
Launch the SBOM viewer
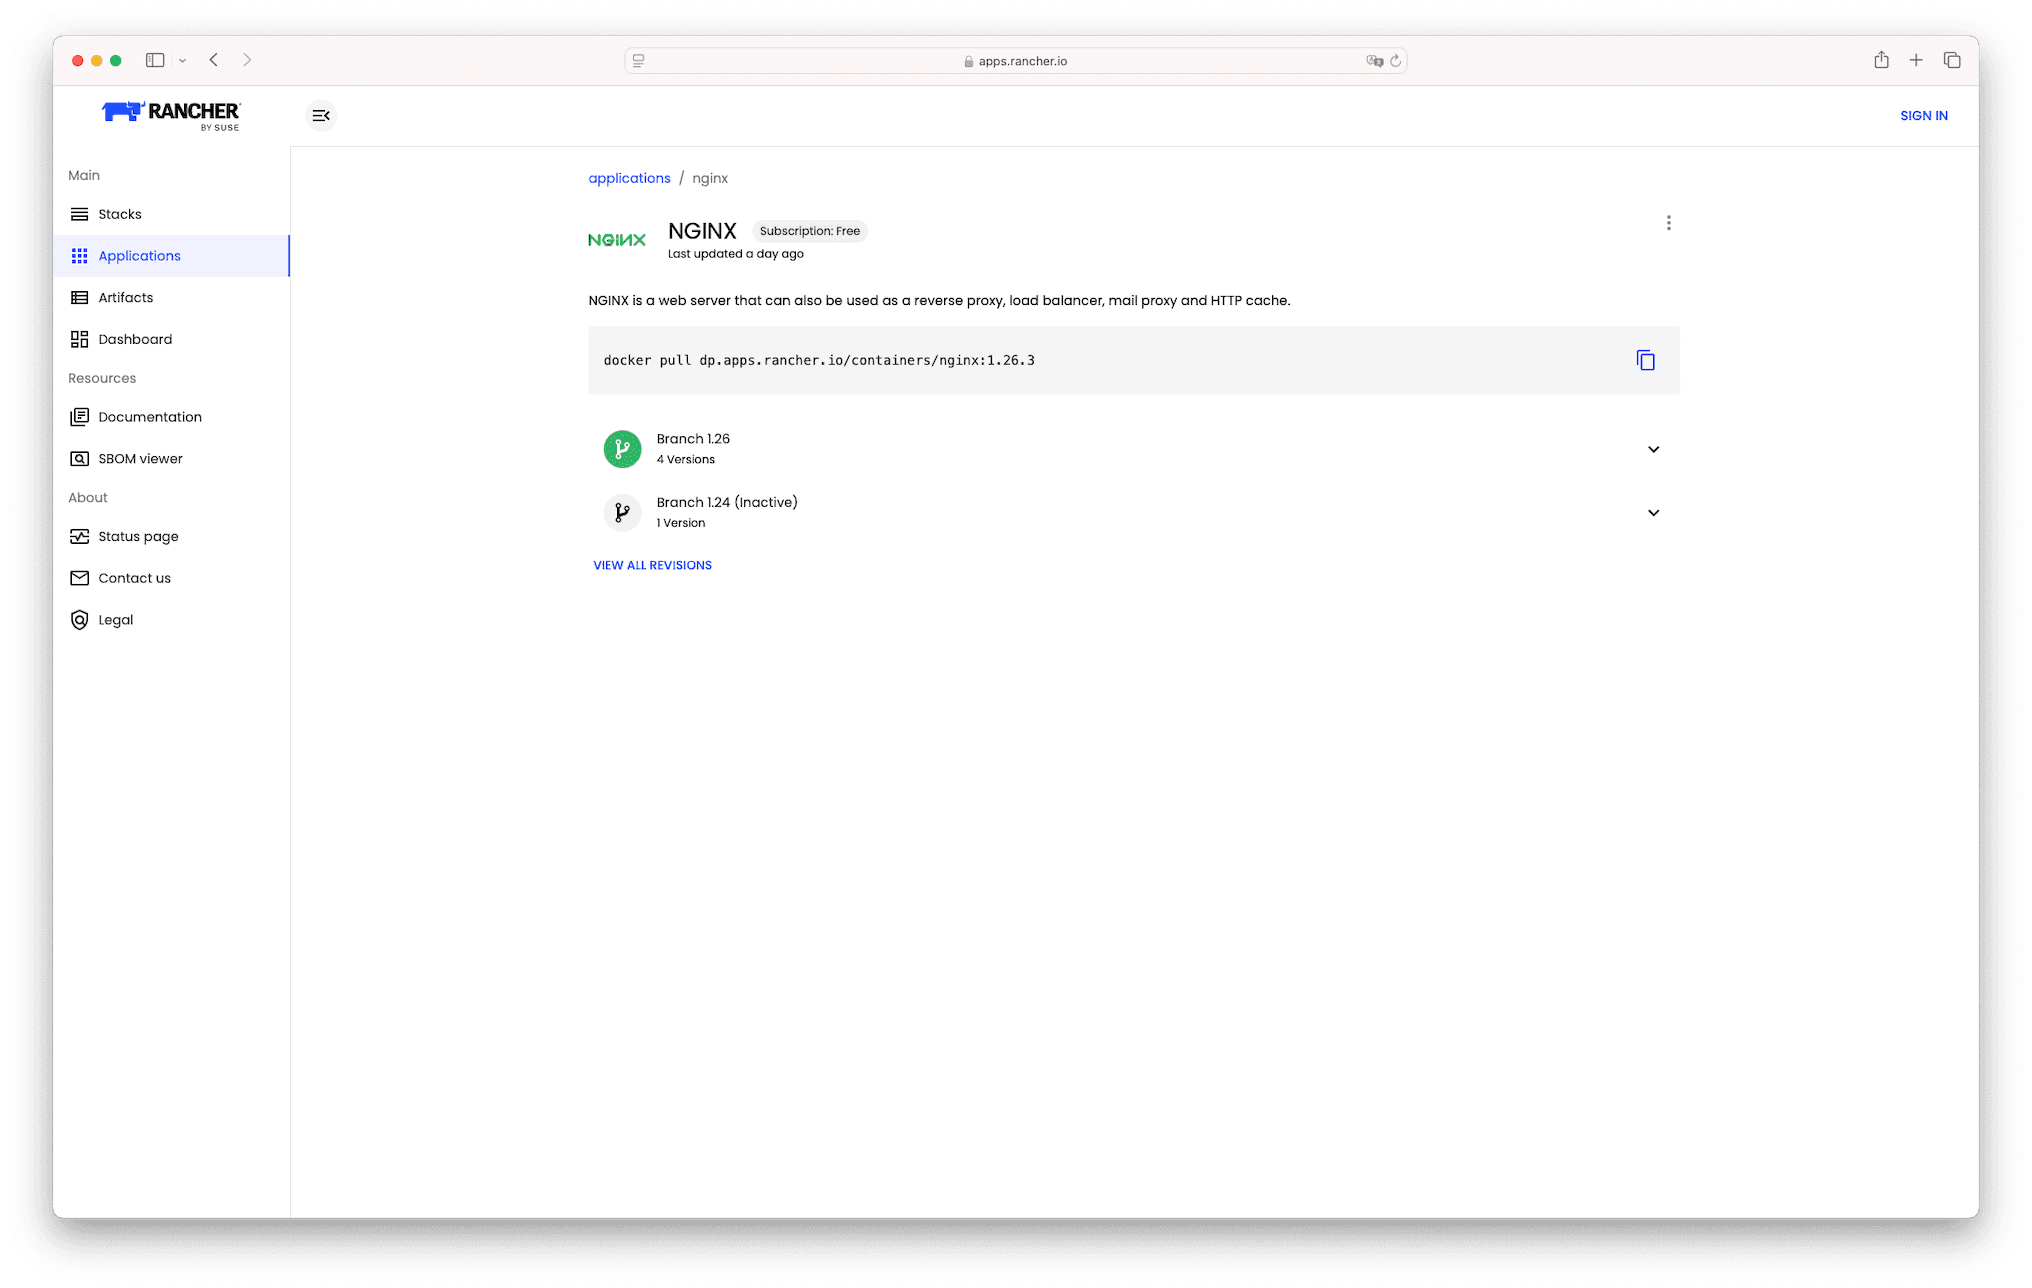pyautogui.click(x=140, y=458)
